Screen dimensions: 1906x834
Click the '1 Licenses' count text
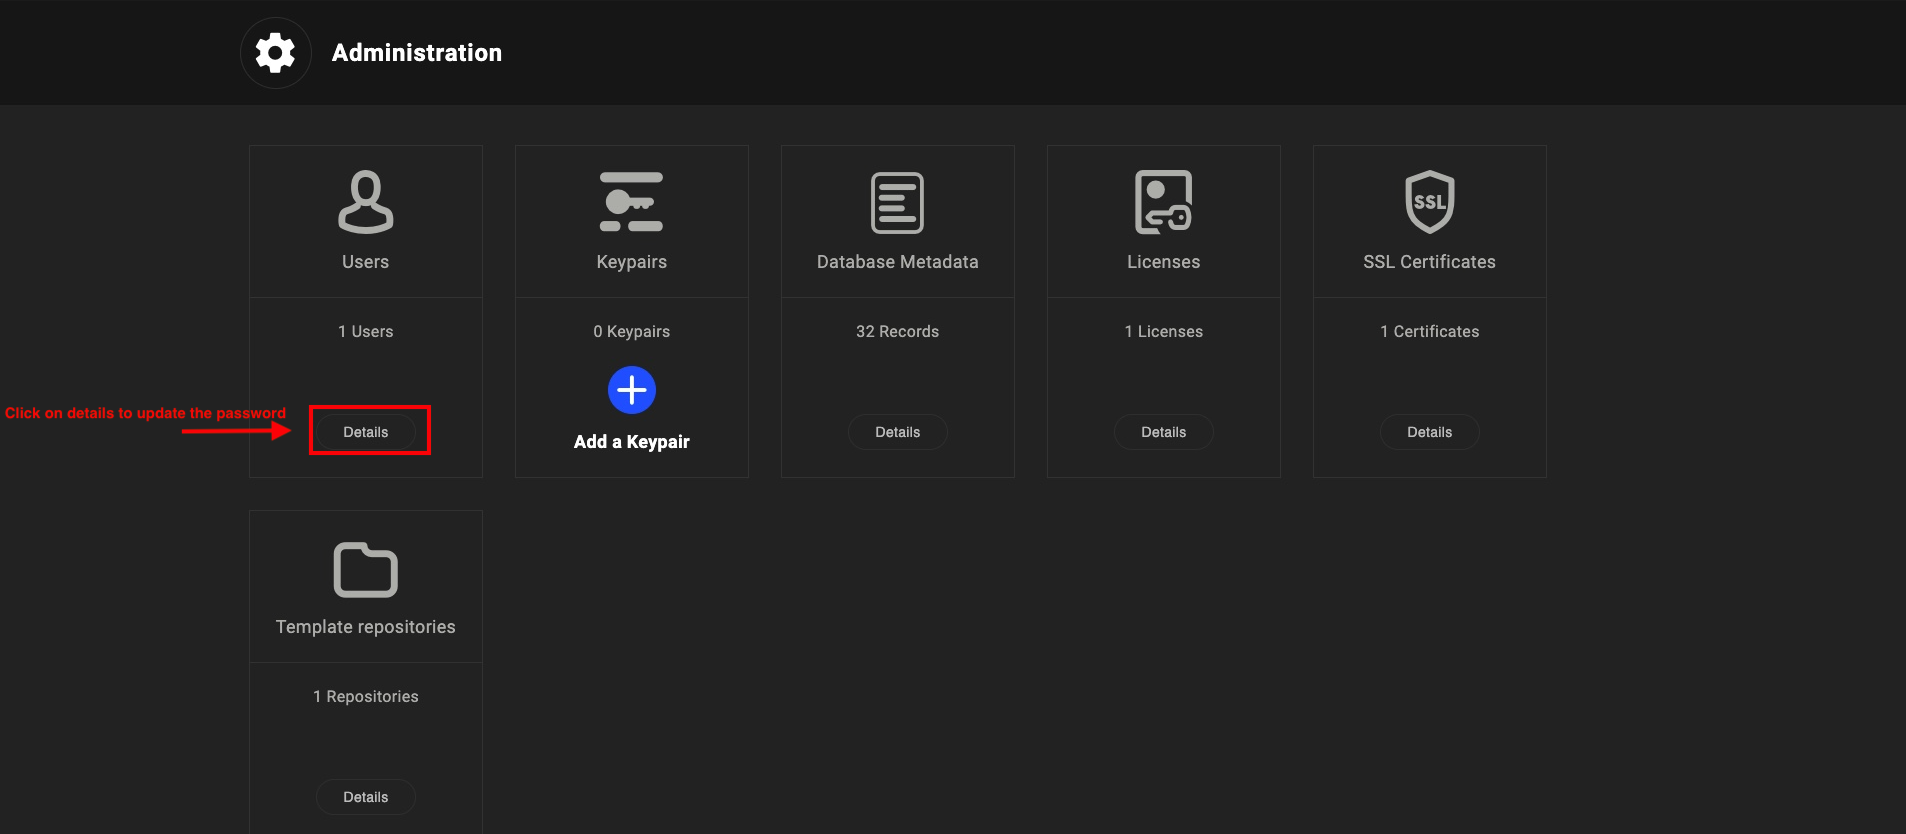pos(1164,332)
